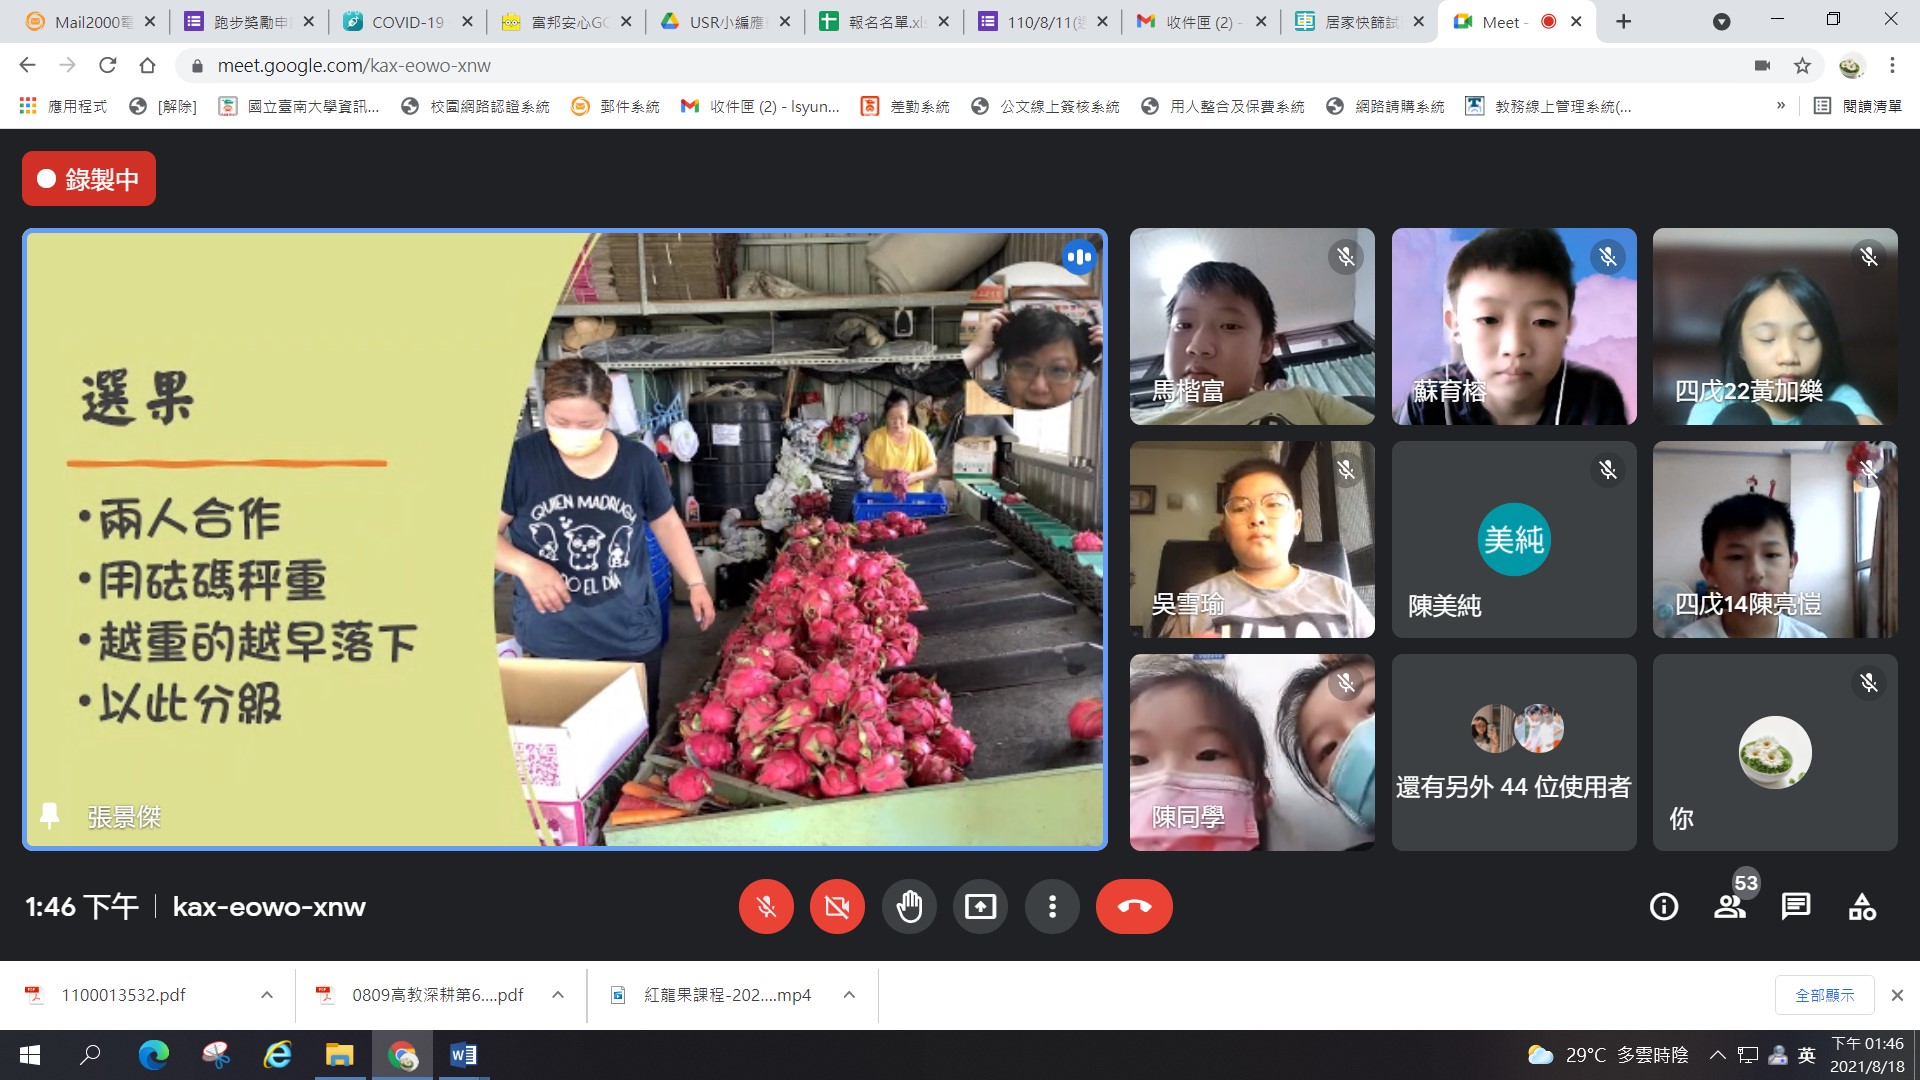Open the tab search dropdown arrow
The width and height of the screenshot is (1920, 1080).
(x=1721, y=21)
